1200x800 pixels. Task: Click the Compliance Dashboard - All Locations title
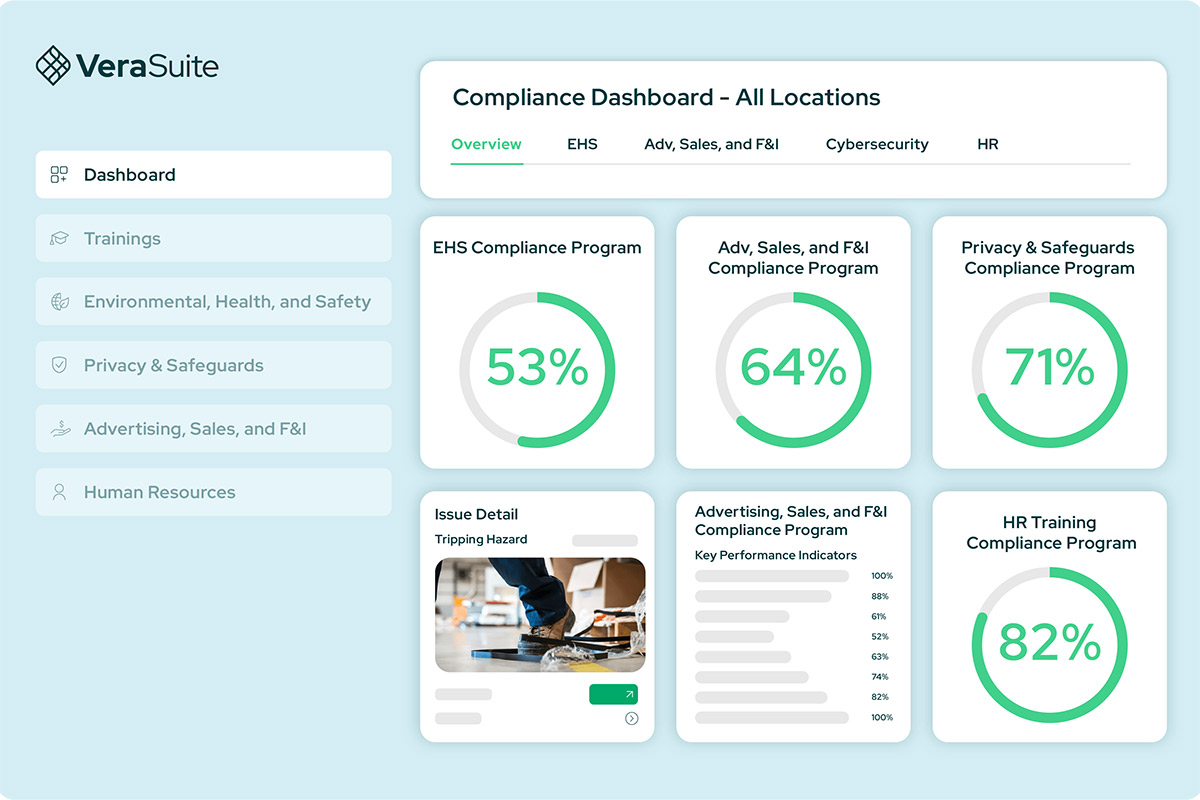tap(666, 98)
